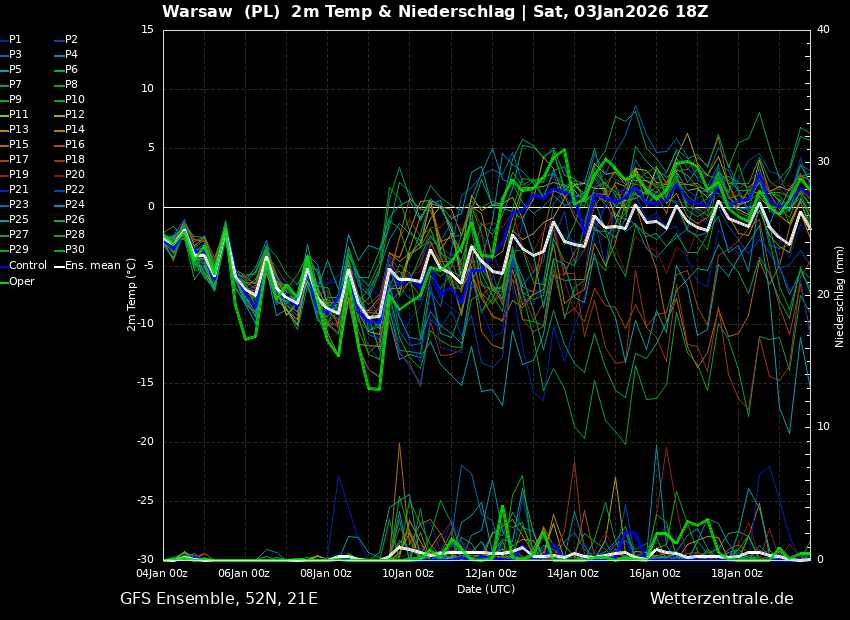This screenshot has width=850, height=620.
Task: Click the white line swatch beside Ens. mean
Action: pos(59,266)
